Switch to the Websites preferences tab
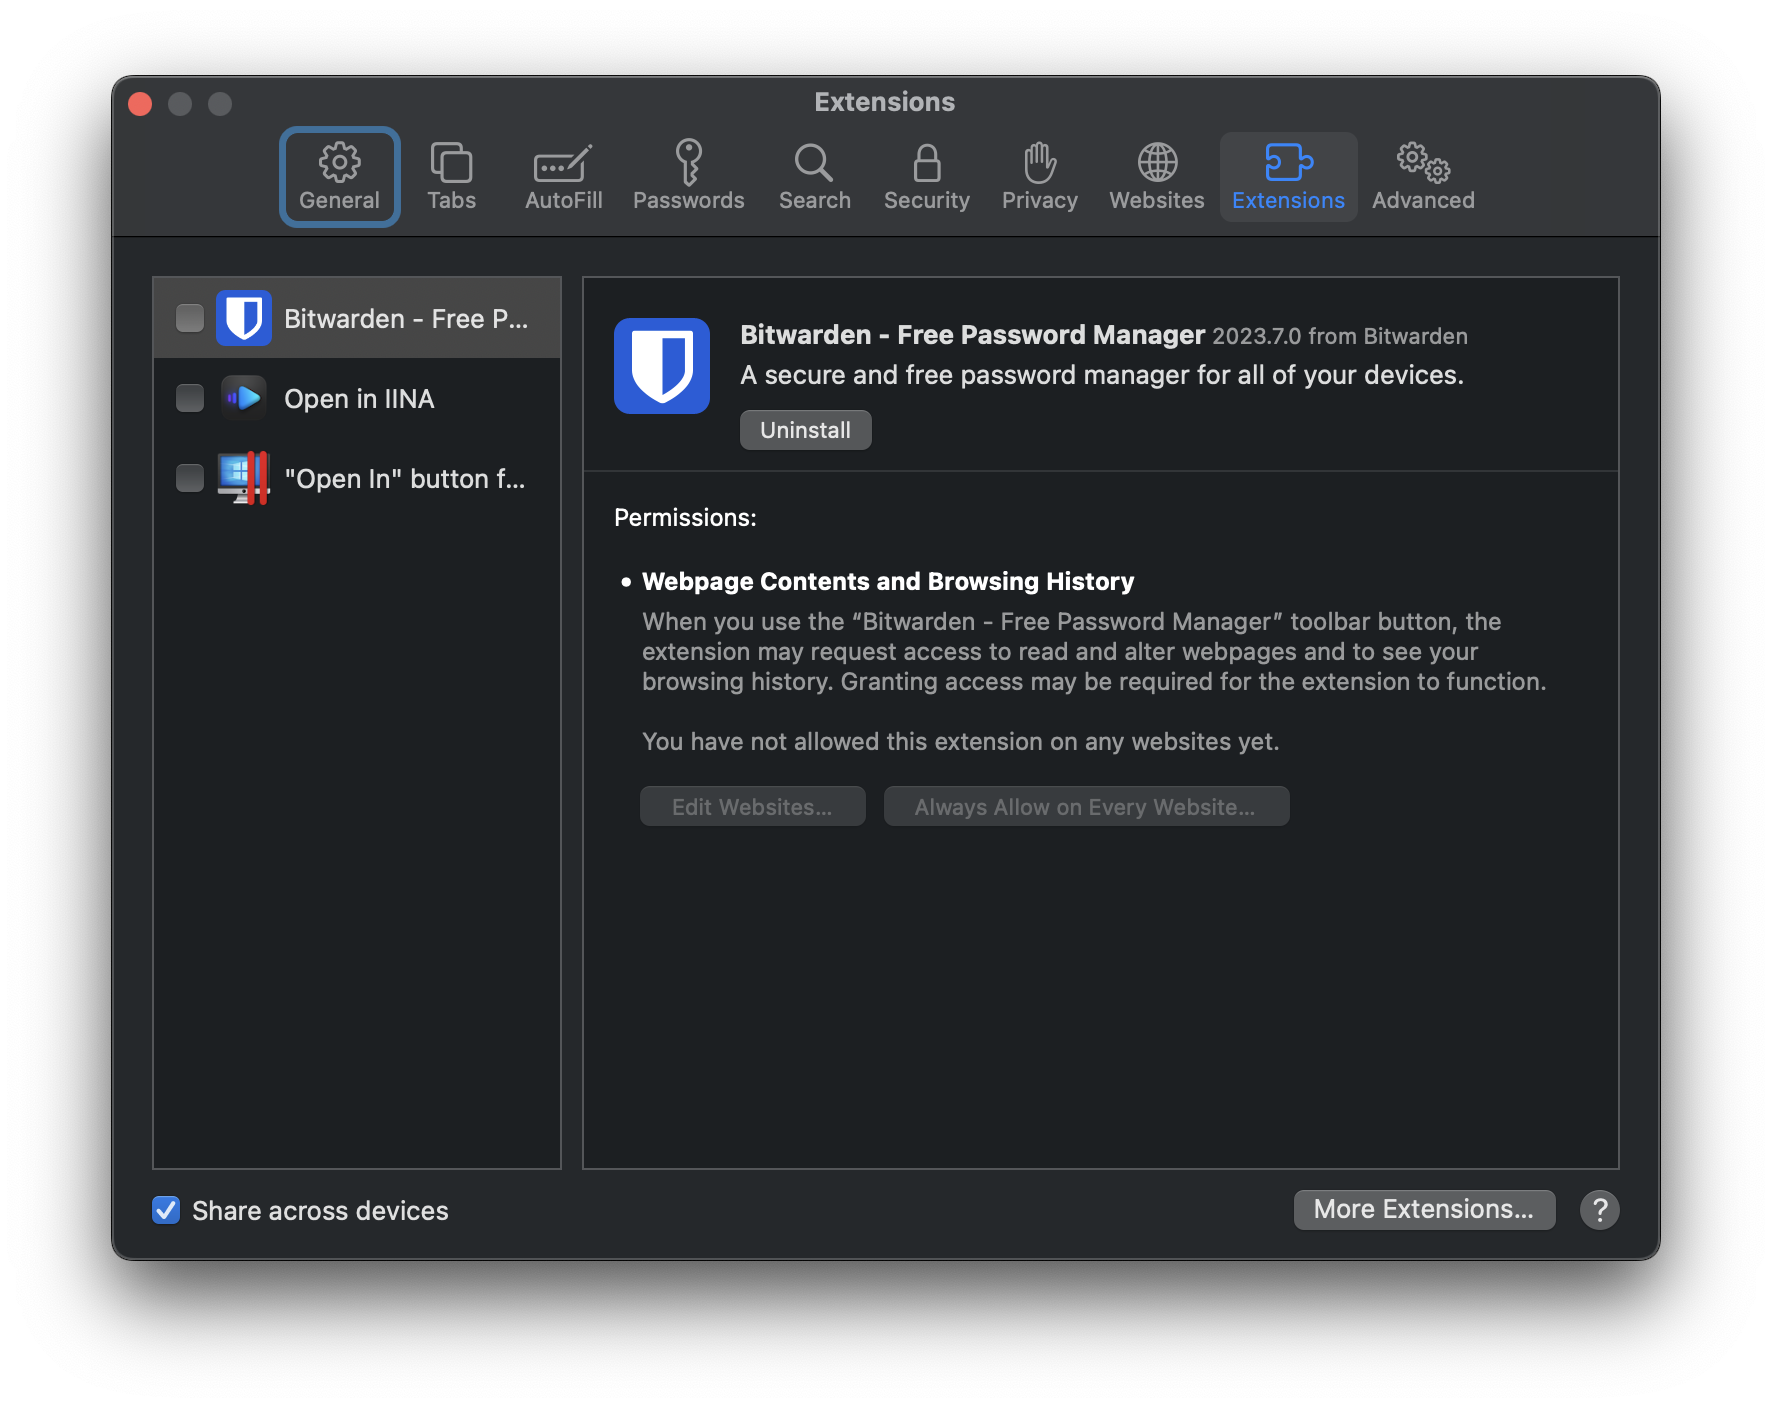The height and width of the screenshot is (1408, 1772). click(x=1157, y=177)
